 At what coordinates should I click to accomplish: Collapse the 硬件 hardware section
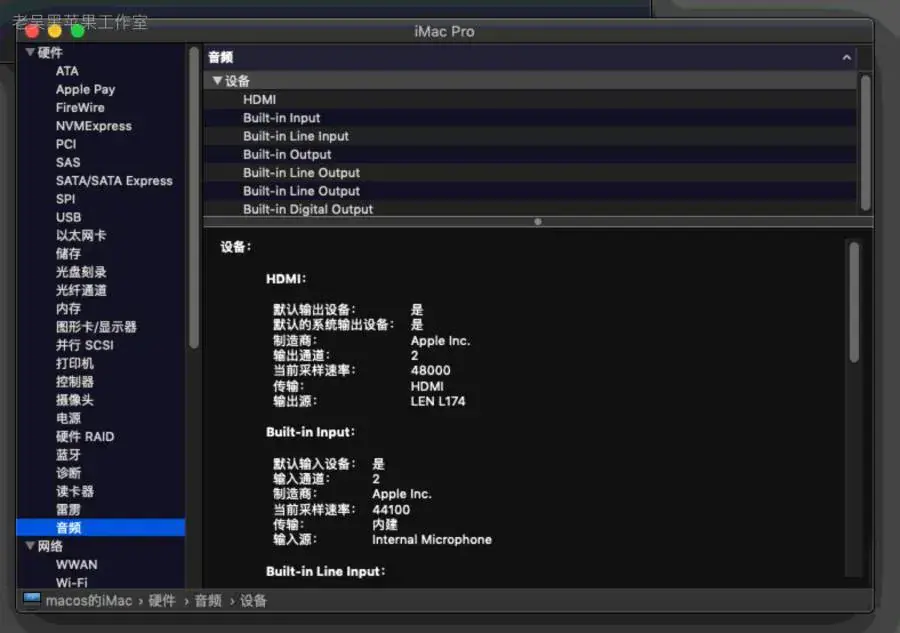[x=30, y=52]
